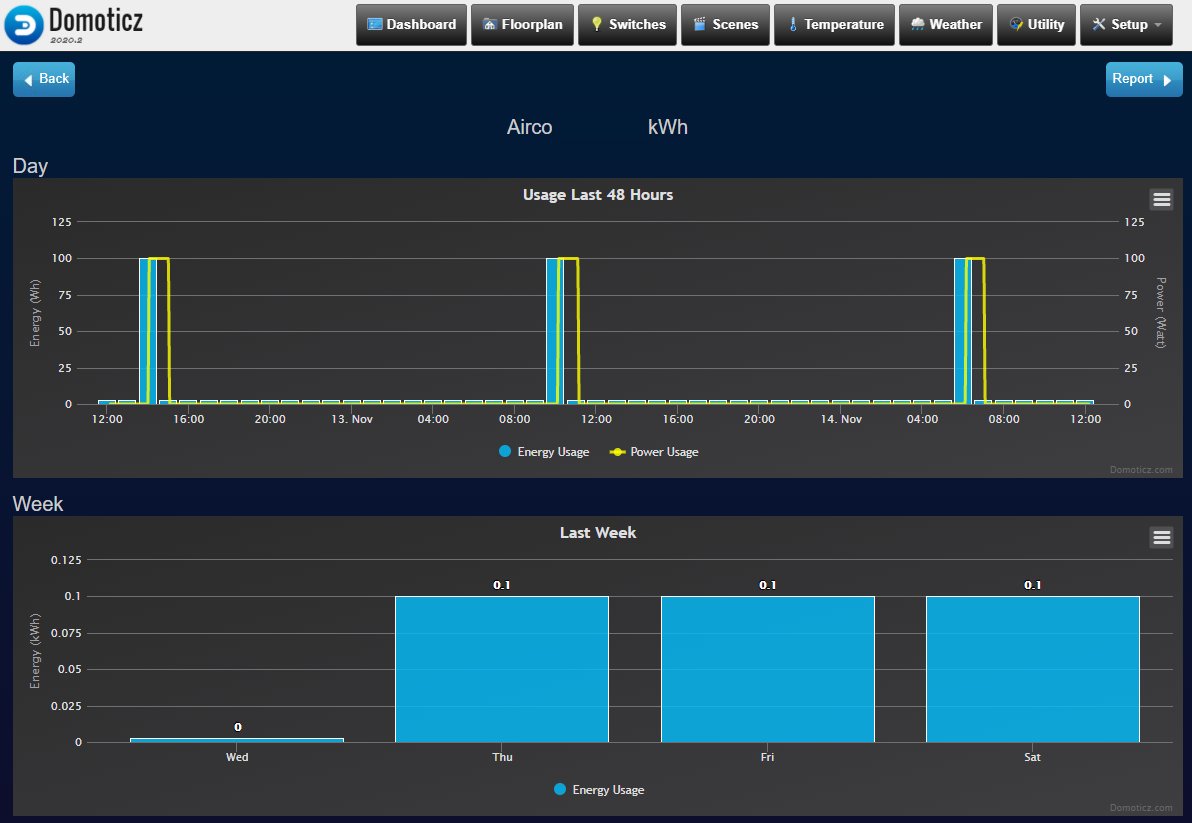1192x823 pixels.
Task: Open the Report page
Action: click(1143, 79)
